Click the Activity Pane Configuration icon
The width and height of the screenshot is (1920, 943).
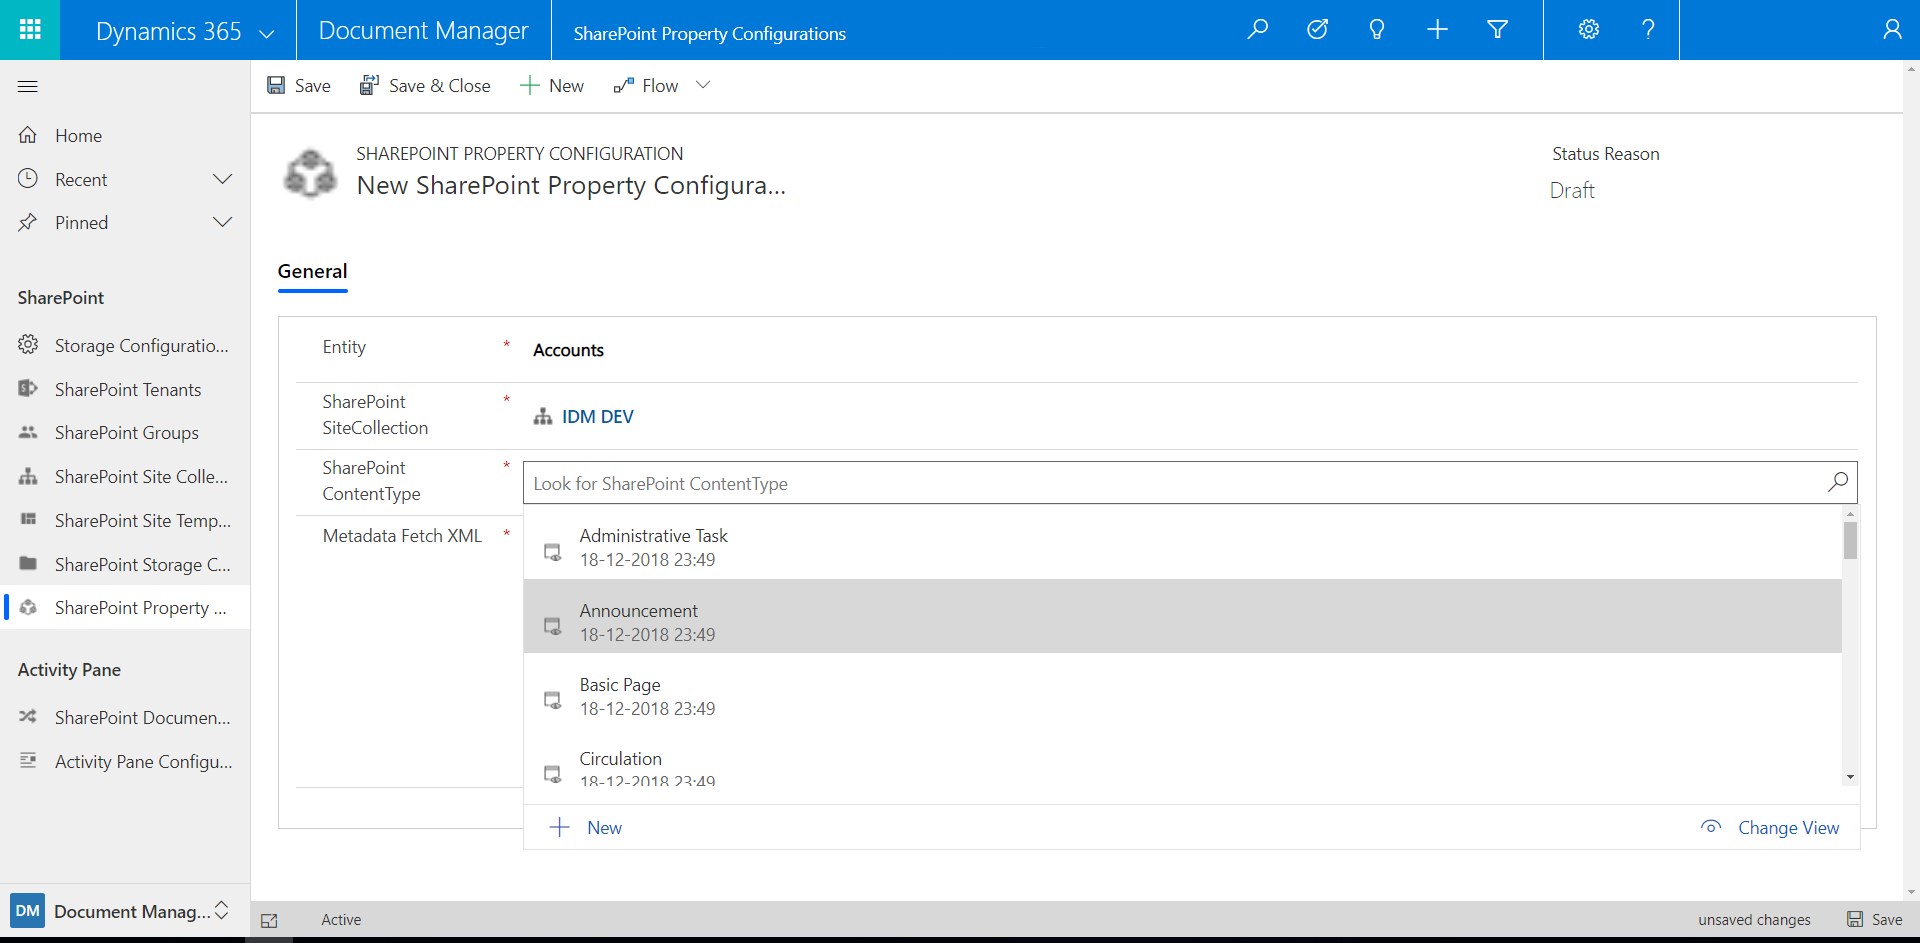tap(28, 761)
